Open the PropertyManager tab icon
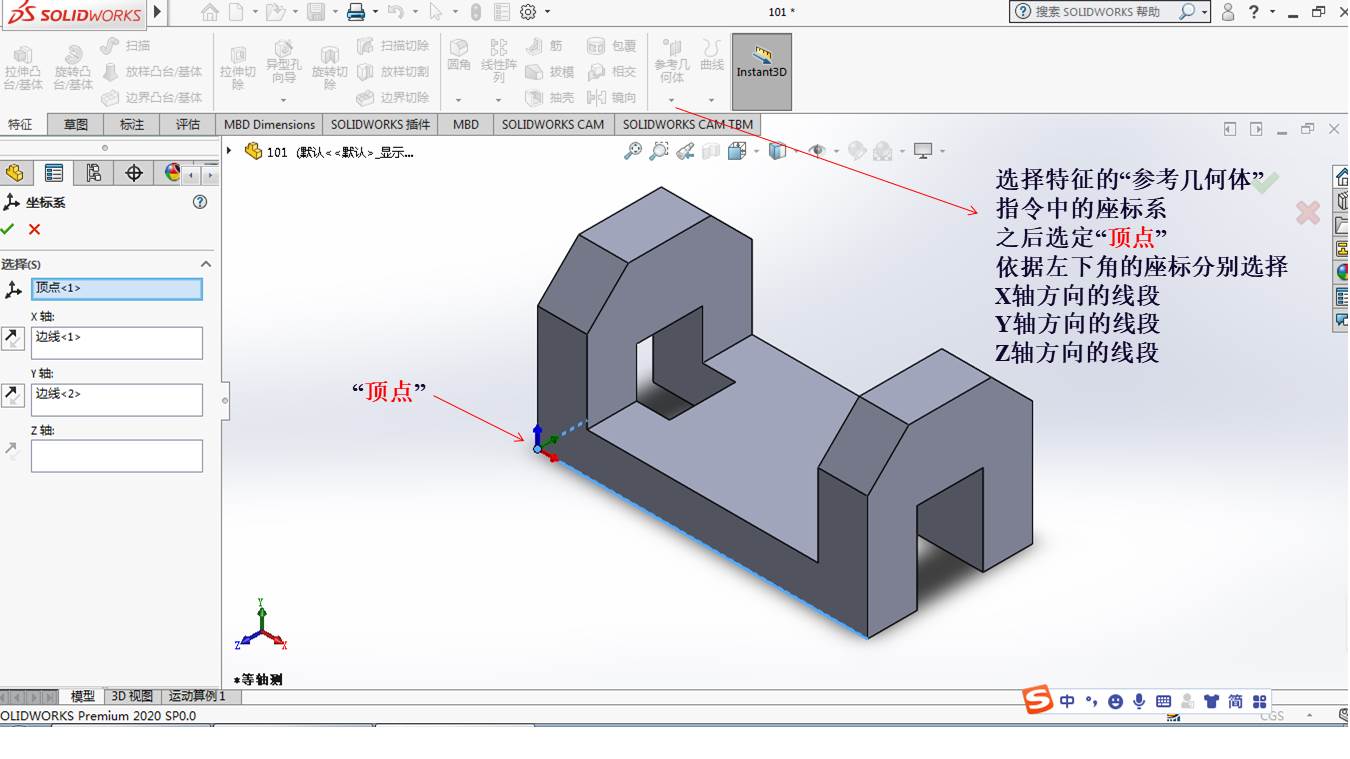The width and height of the screenshot is (1350, 759). click(x=54, y=173)
